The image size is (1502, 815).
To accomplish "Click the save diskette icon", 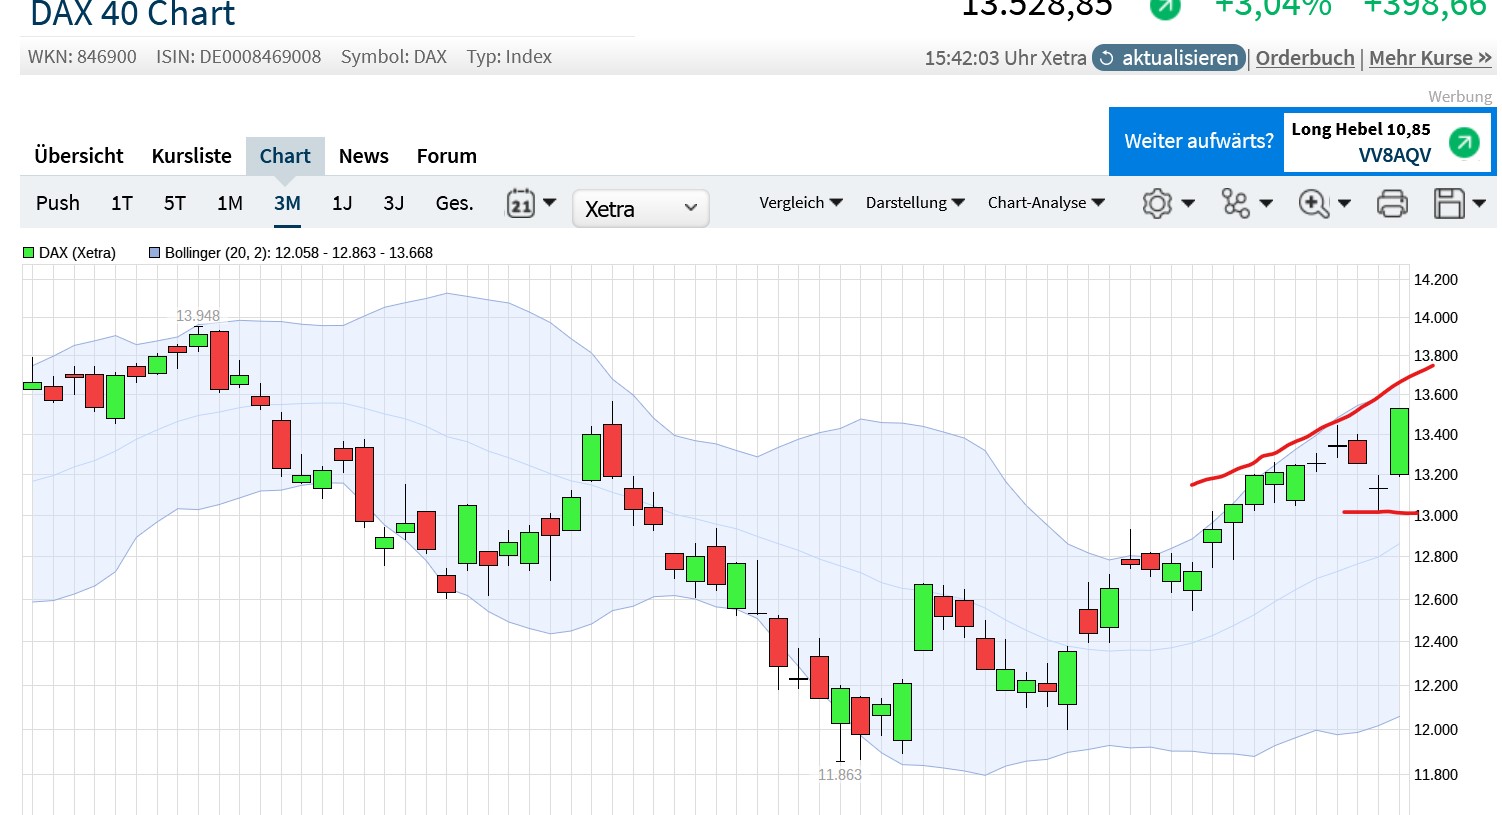I will (x=1449, y=203).
